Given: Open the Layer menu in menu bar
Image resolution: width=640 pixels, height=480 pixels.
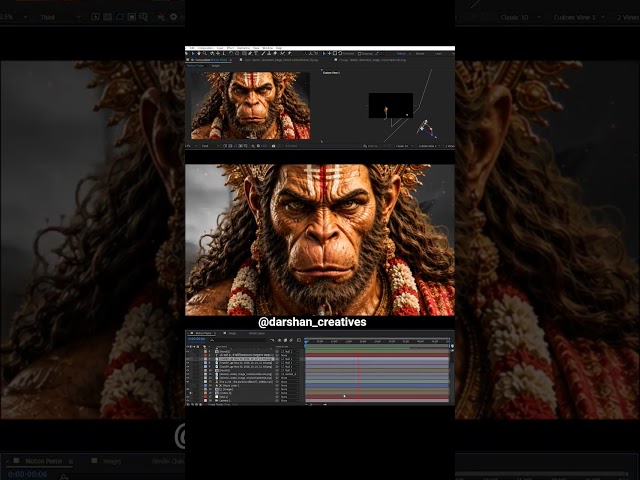Looking at the screenshot, I should 220,48.
